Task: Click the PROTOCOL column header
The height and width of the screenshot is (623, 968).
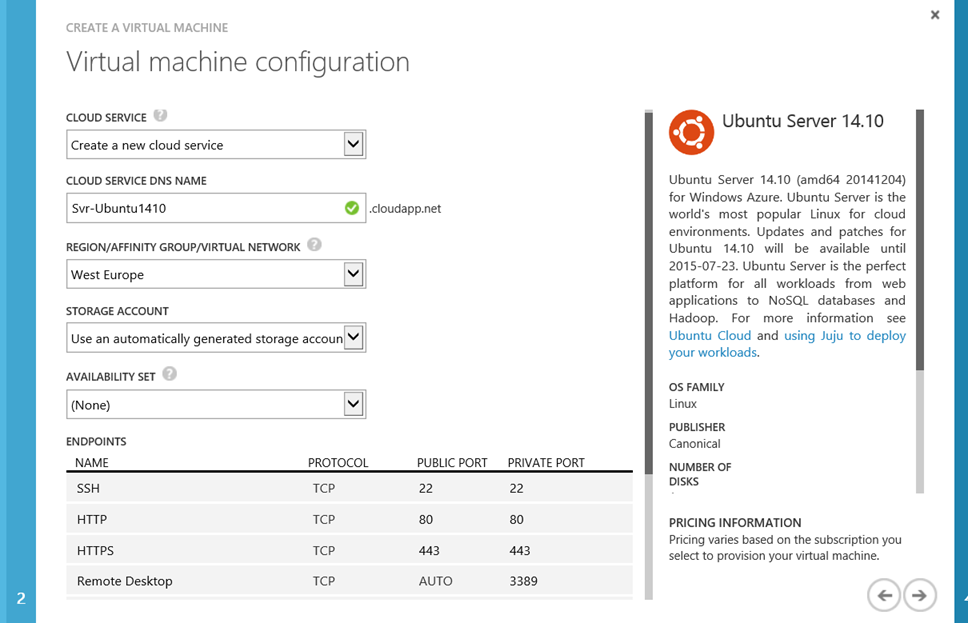Action: click(x=338, y=462)
